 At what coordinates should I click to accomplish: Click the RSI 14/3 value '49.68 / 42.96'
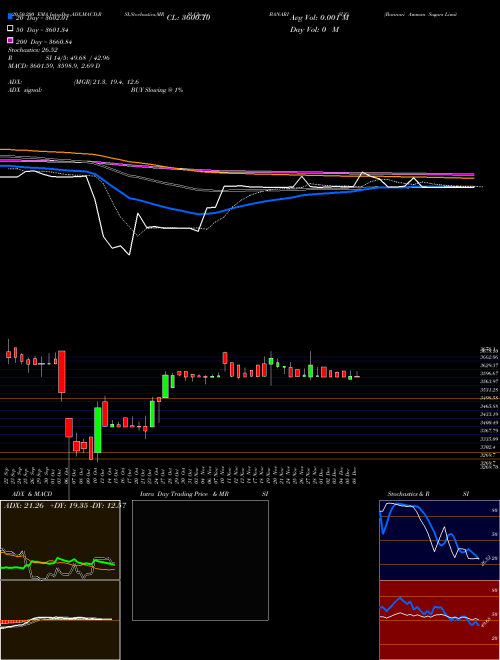tap(91, 58)
